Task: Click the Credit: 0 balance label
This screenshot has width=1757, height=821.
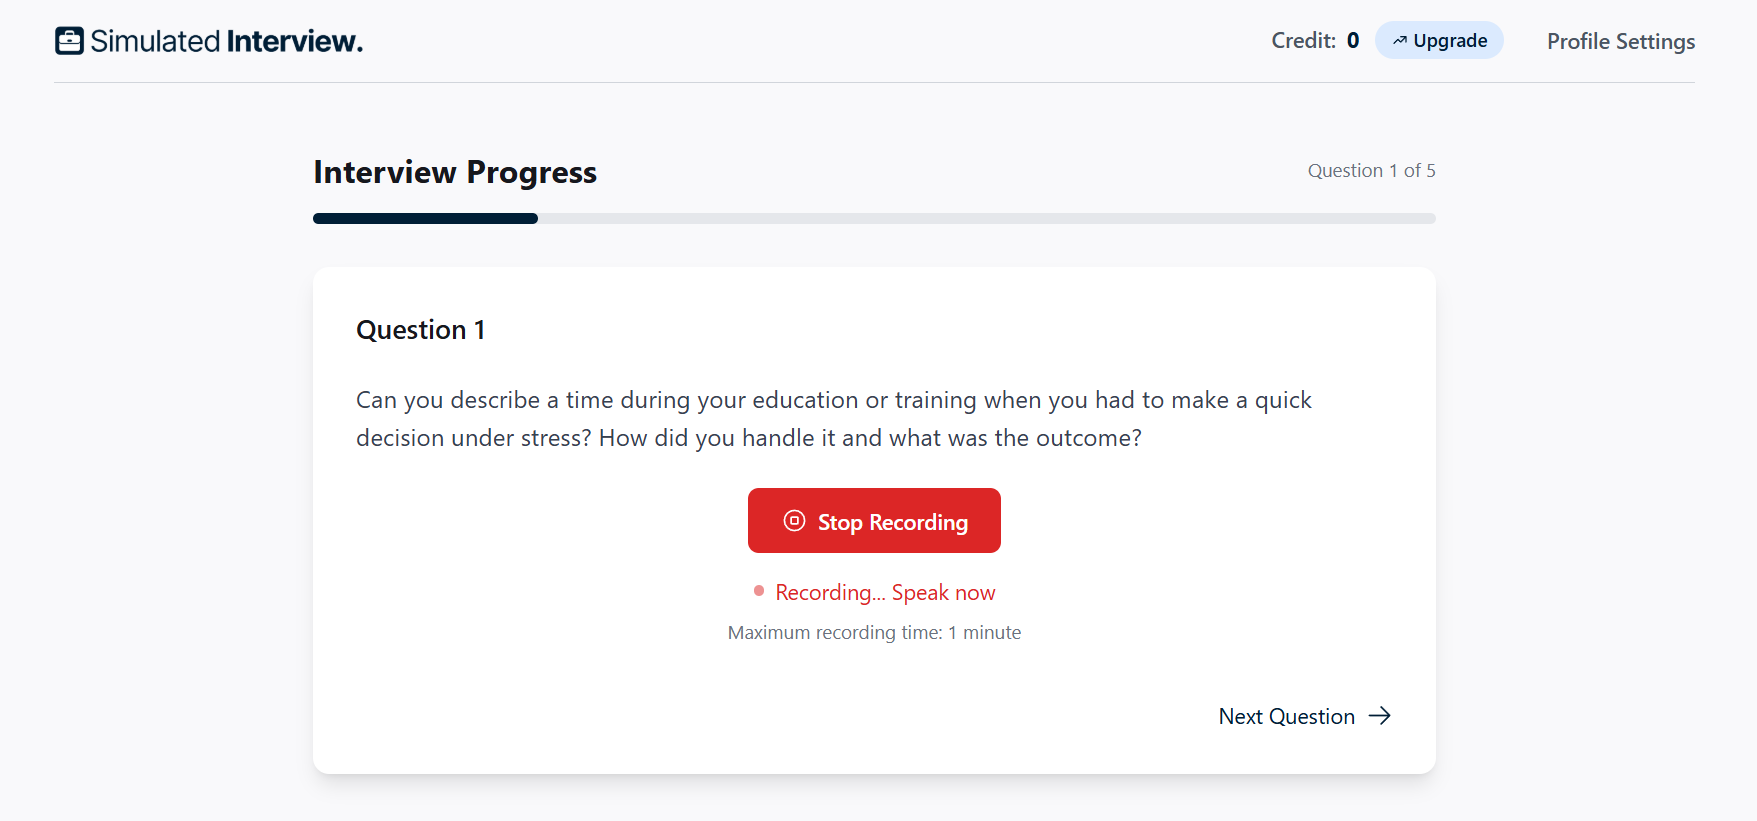Action: 1315,41
